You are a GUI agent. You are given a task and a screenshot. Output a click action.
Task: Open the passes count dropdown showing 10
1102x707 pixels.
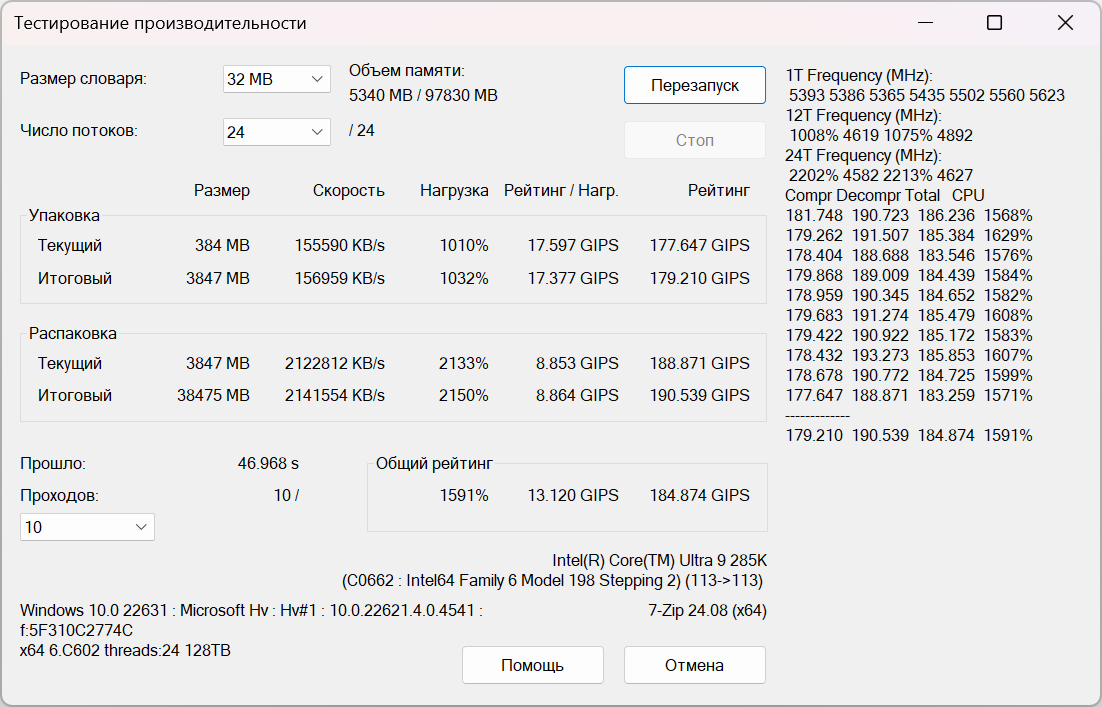87,527
